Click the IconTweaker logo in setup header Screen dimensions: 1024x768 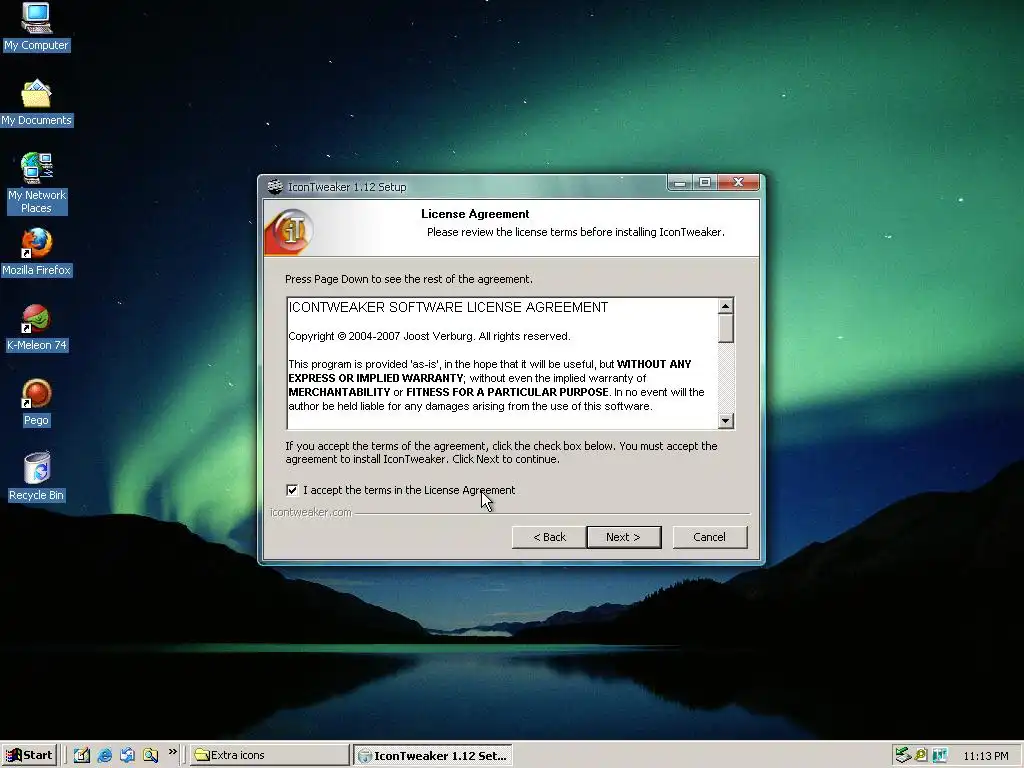(289, 231)
